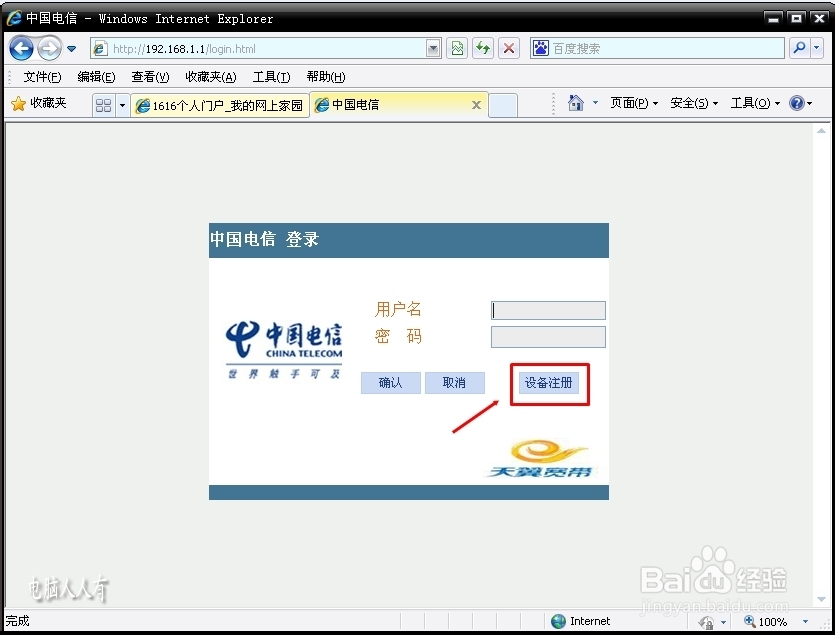Viewport: 835px width, 635px height.
Task: Click the Back navigation arrow
Action: 21,47
